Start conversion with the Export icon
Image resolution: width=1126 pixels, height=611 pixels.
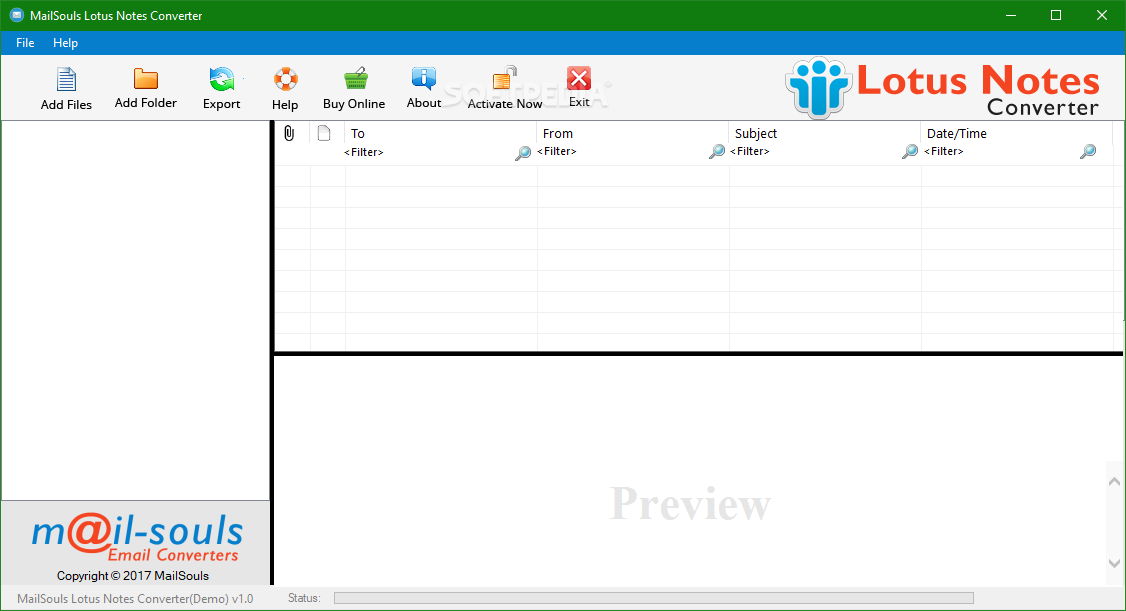pyautogui.click(x=222, y=79)
